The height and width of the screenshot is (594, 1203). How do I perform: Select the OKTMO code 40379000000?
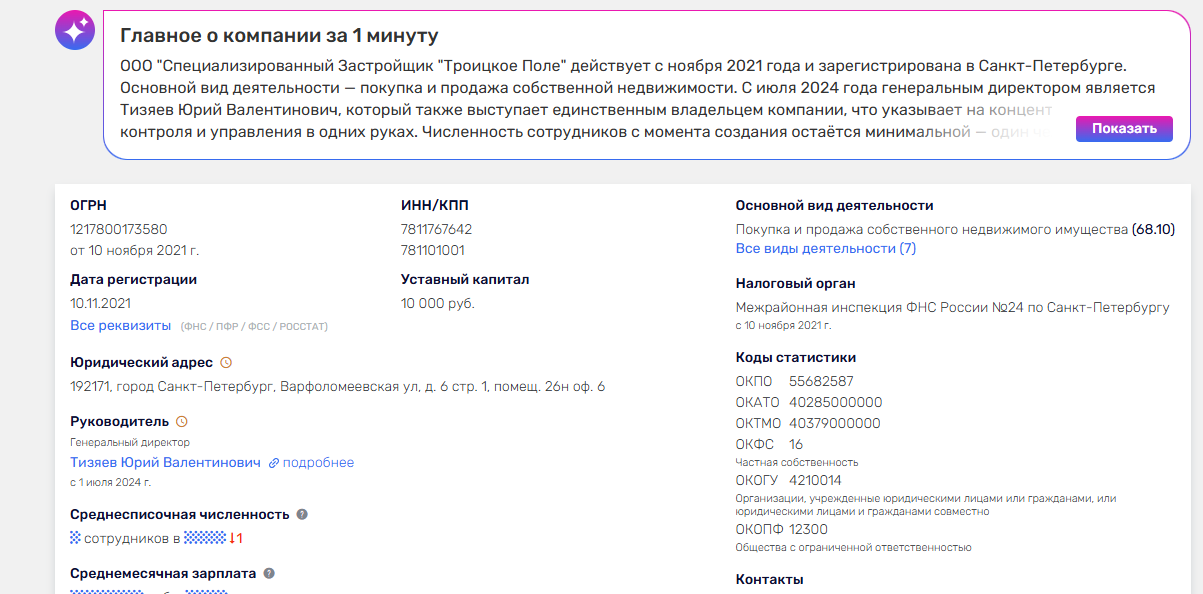(x=835, y=423)
